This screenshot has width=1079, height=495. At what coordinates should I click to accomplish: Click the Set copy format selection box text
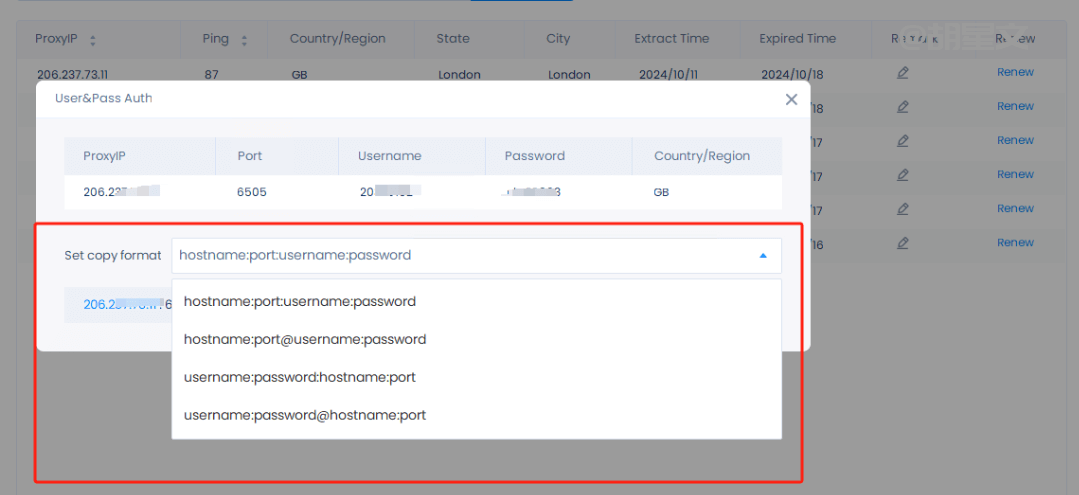pyautogui.click(x=295, y=256)
